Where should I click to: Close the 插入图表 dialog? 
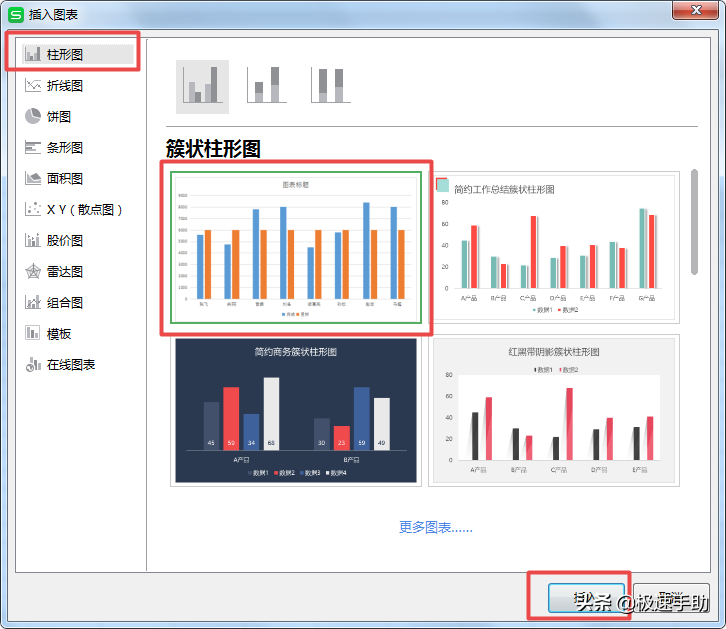[x=695, y=10]
